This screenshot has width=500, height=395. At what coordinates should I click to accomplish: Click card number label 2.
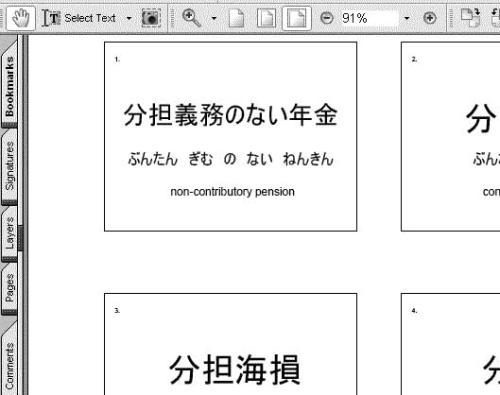click(x=414, y=59)
